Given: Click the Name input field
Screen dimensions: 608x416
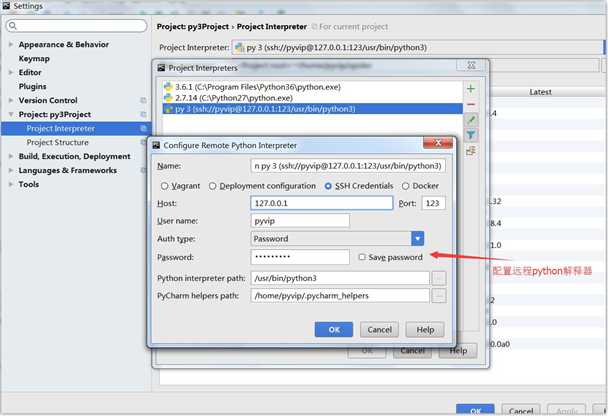Looking at the screenshot, I should pyautogui.click(x=348, y=166).
